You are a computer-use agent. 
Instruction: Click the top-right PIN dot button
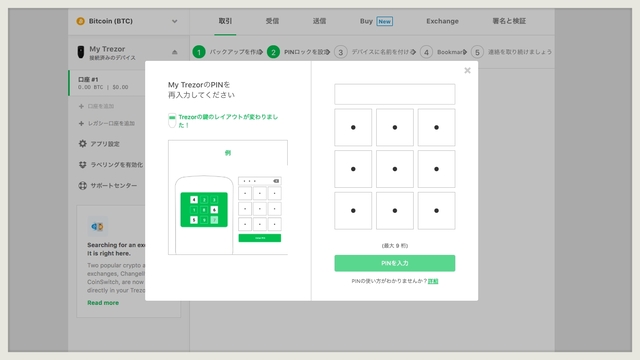(x=436, y=127)
